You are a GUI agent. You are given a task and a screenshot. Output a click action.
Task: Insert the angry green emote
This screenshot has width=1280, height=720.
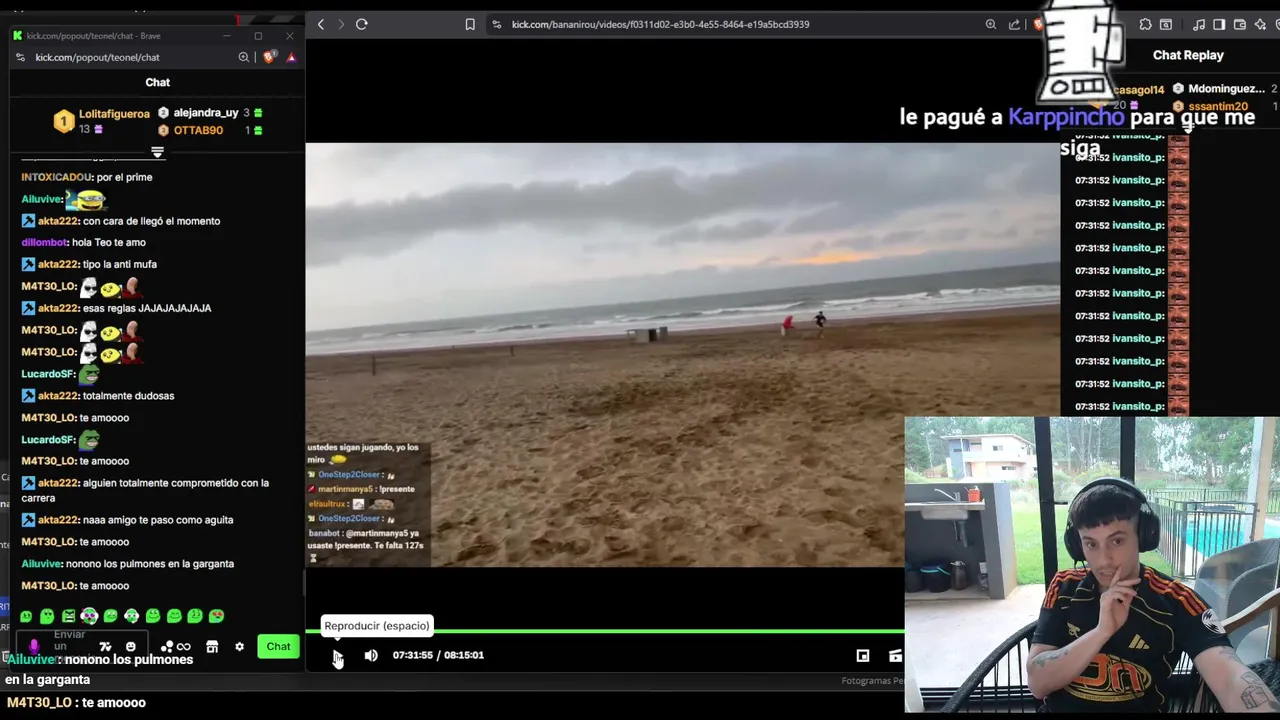coord(68,616)
